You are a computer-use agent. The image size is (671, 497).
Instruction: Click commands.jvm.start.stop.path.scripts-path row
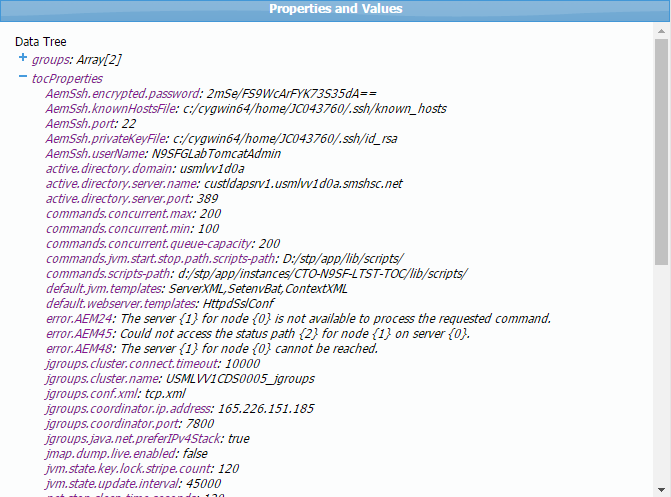click(225, 259)
